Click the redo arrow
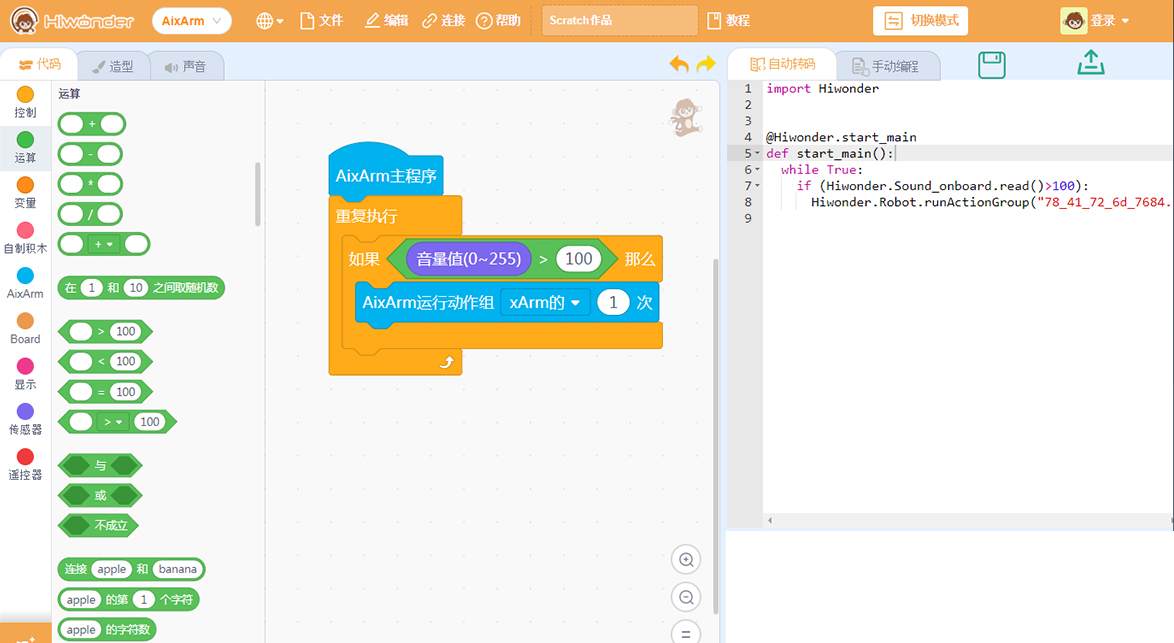Screen dimensions: 1174x643 (x=706, y=64)
